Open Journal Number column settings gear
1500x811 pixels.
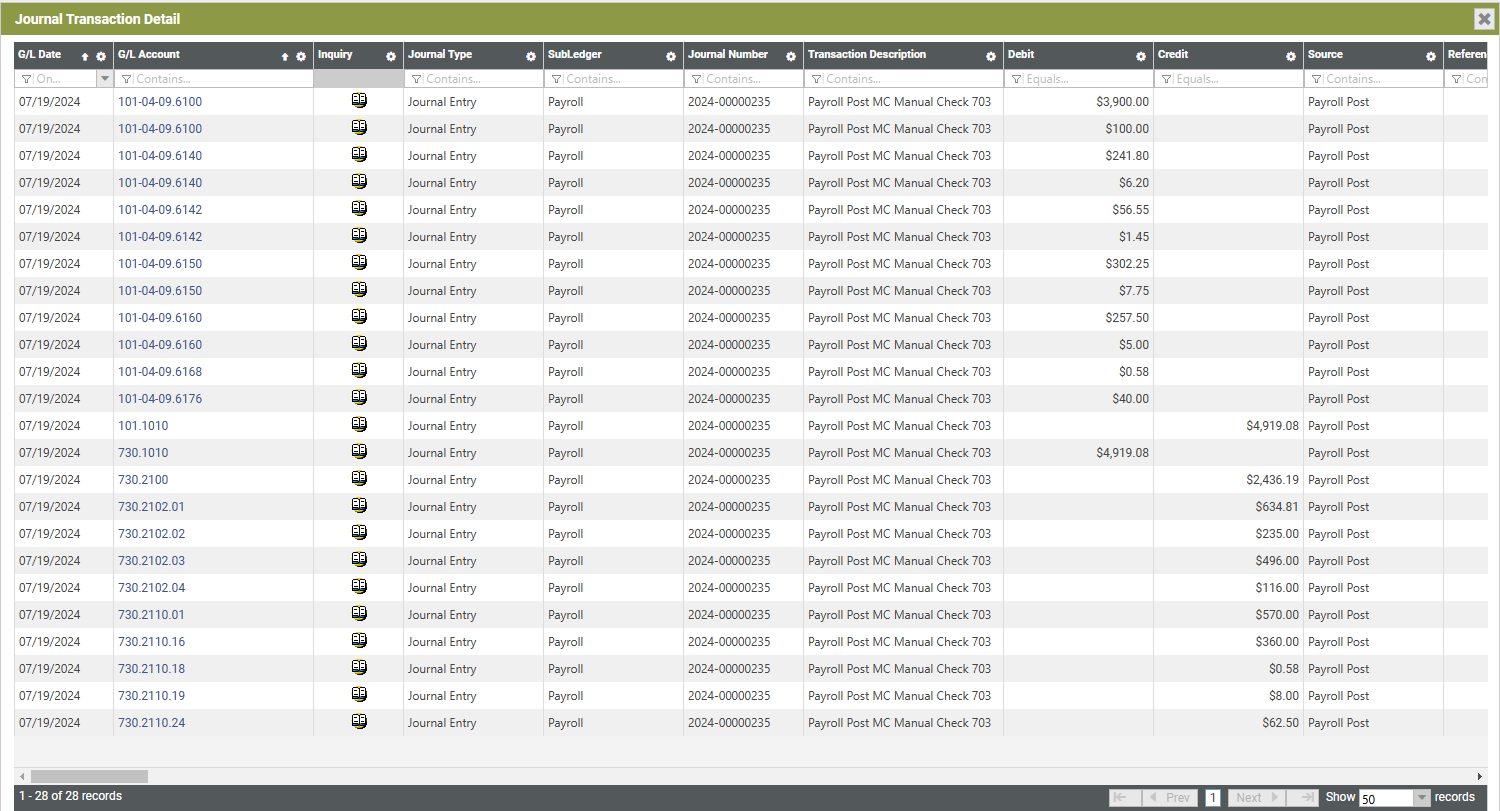[791, 57]
